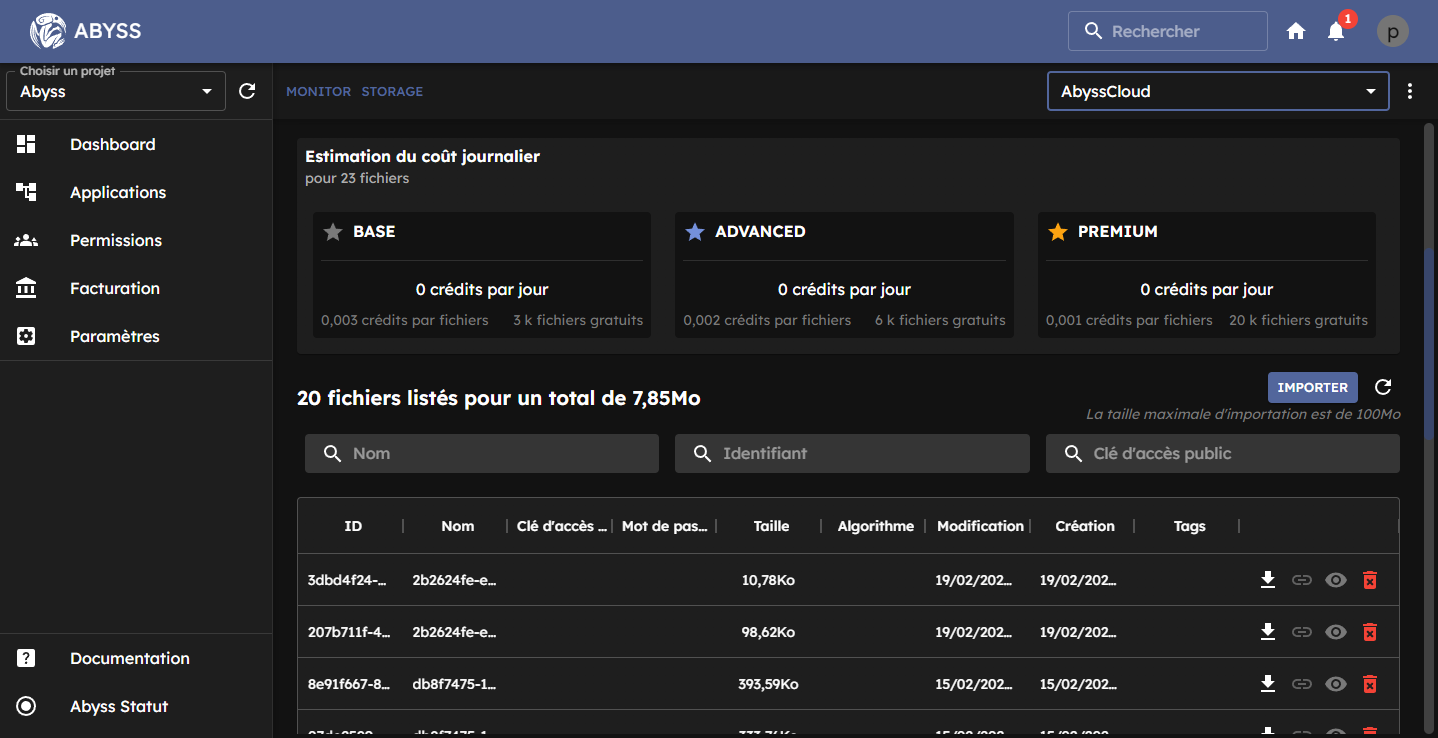Viewport: 1438px width, 738px height.
Task: Open notifications bell icon
Action: click(1336, 31)
